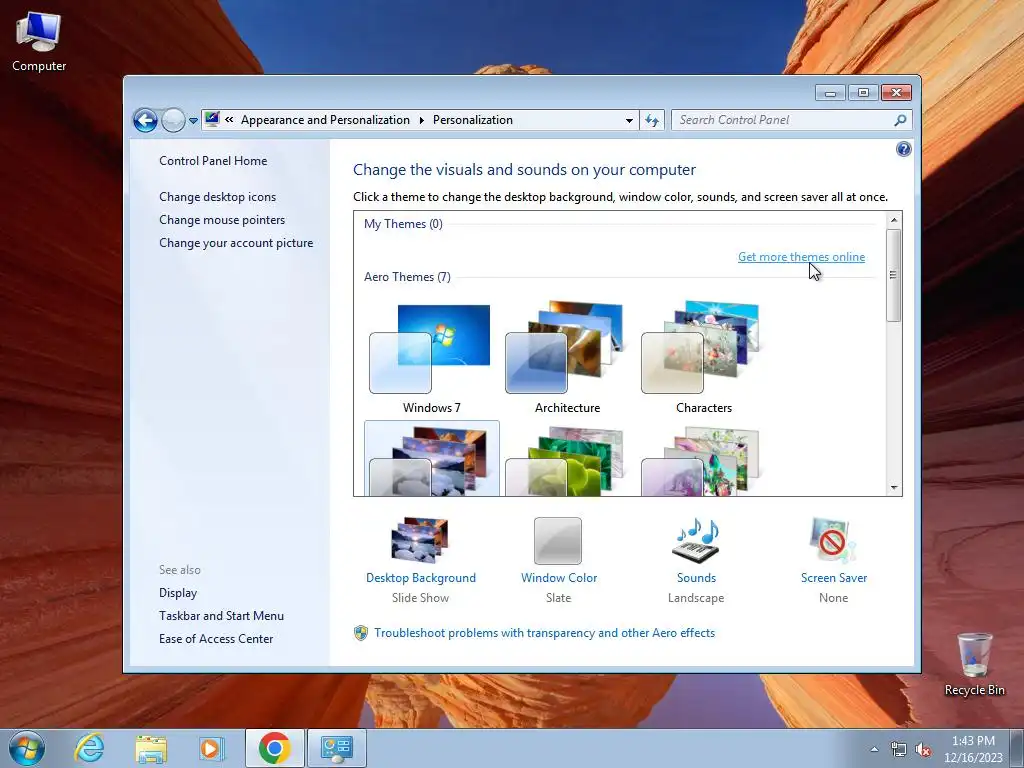
Task: Select the Architecture theme
Action: pyautogui.click(x=567, y=358)
